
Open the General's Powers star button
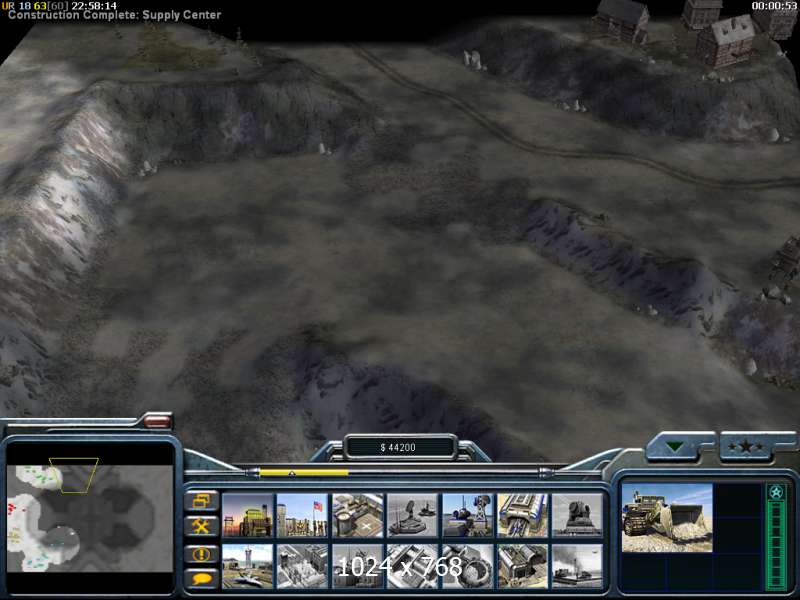pyautogui.click(x=747, y=446)
